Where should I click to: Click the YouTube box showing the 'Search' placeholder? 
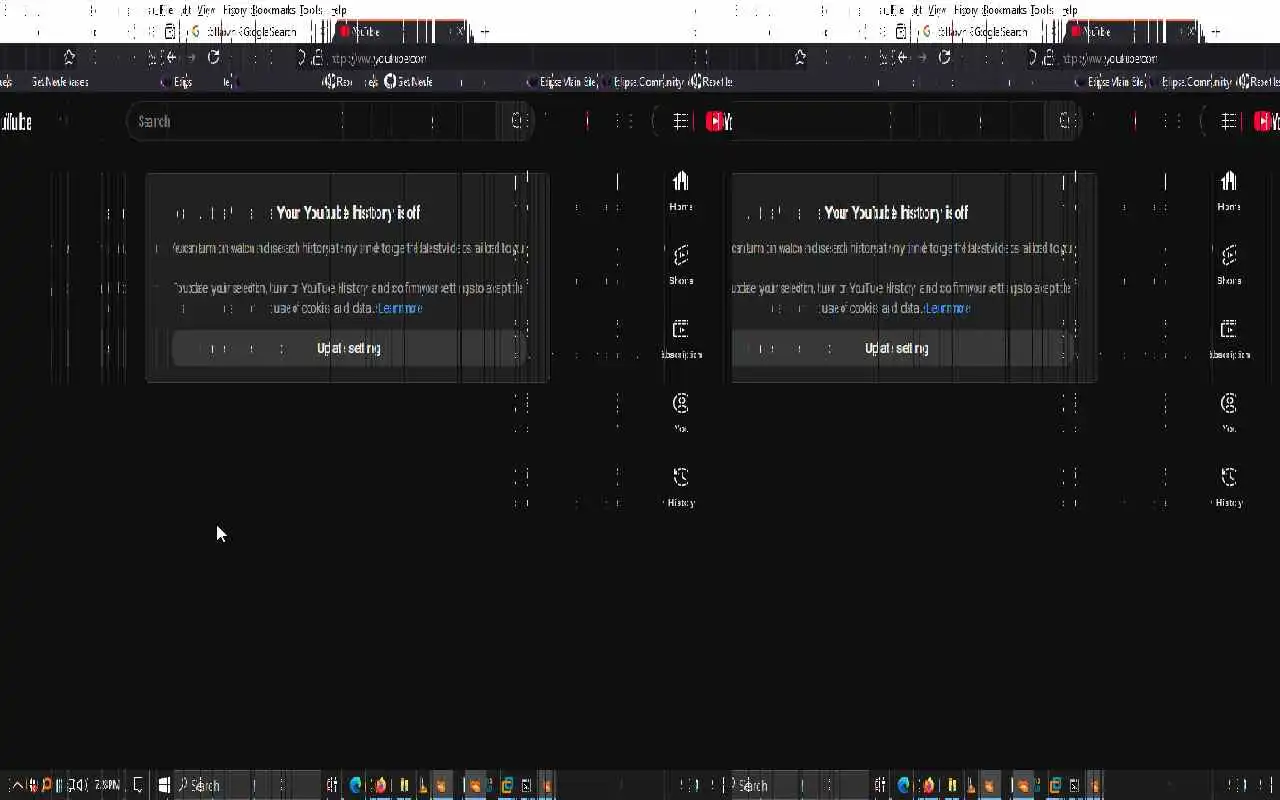[x=312, y=121]
